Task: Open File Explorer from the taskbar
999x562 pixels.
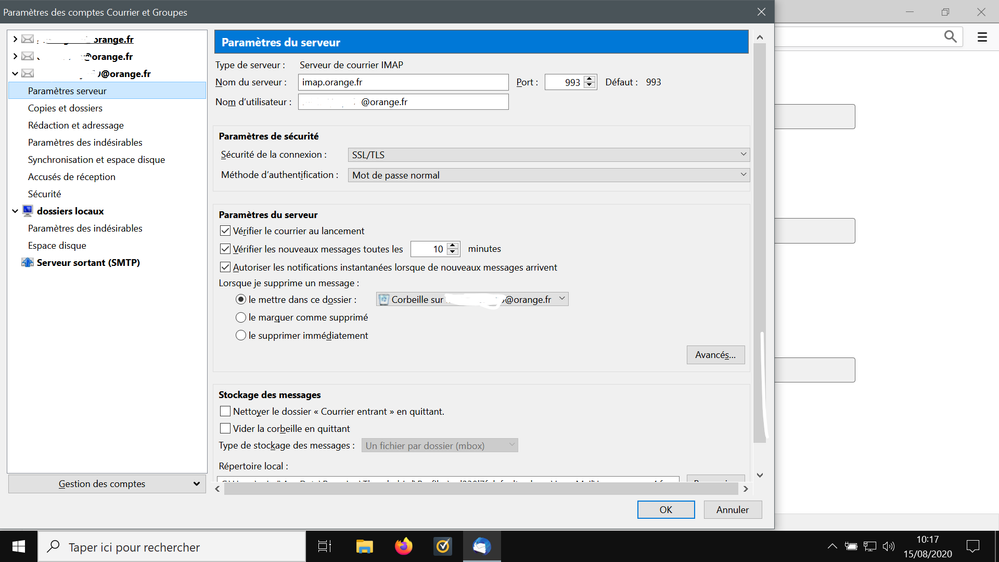Action: [x=365, y=546]
